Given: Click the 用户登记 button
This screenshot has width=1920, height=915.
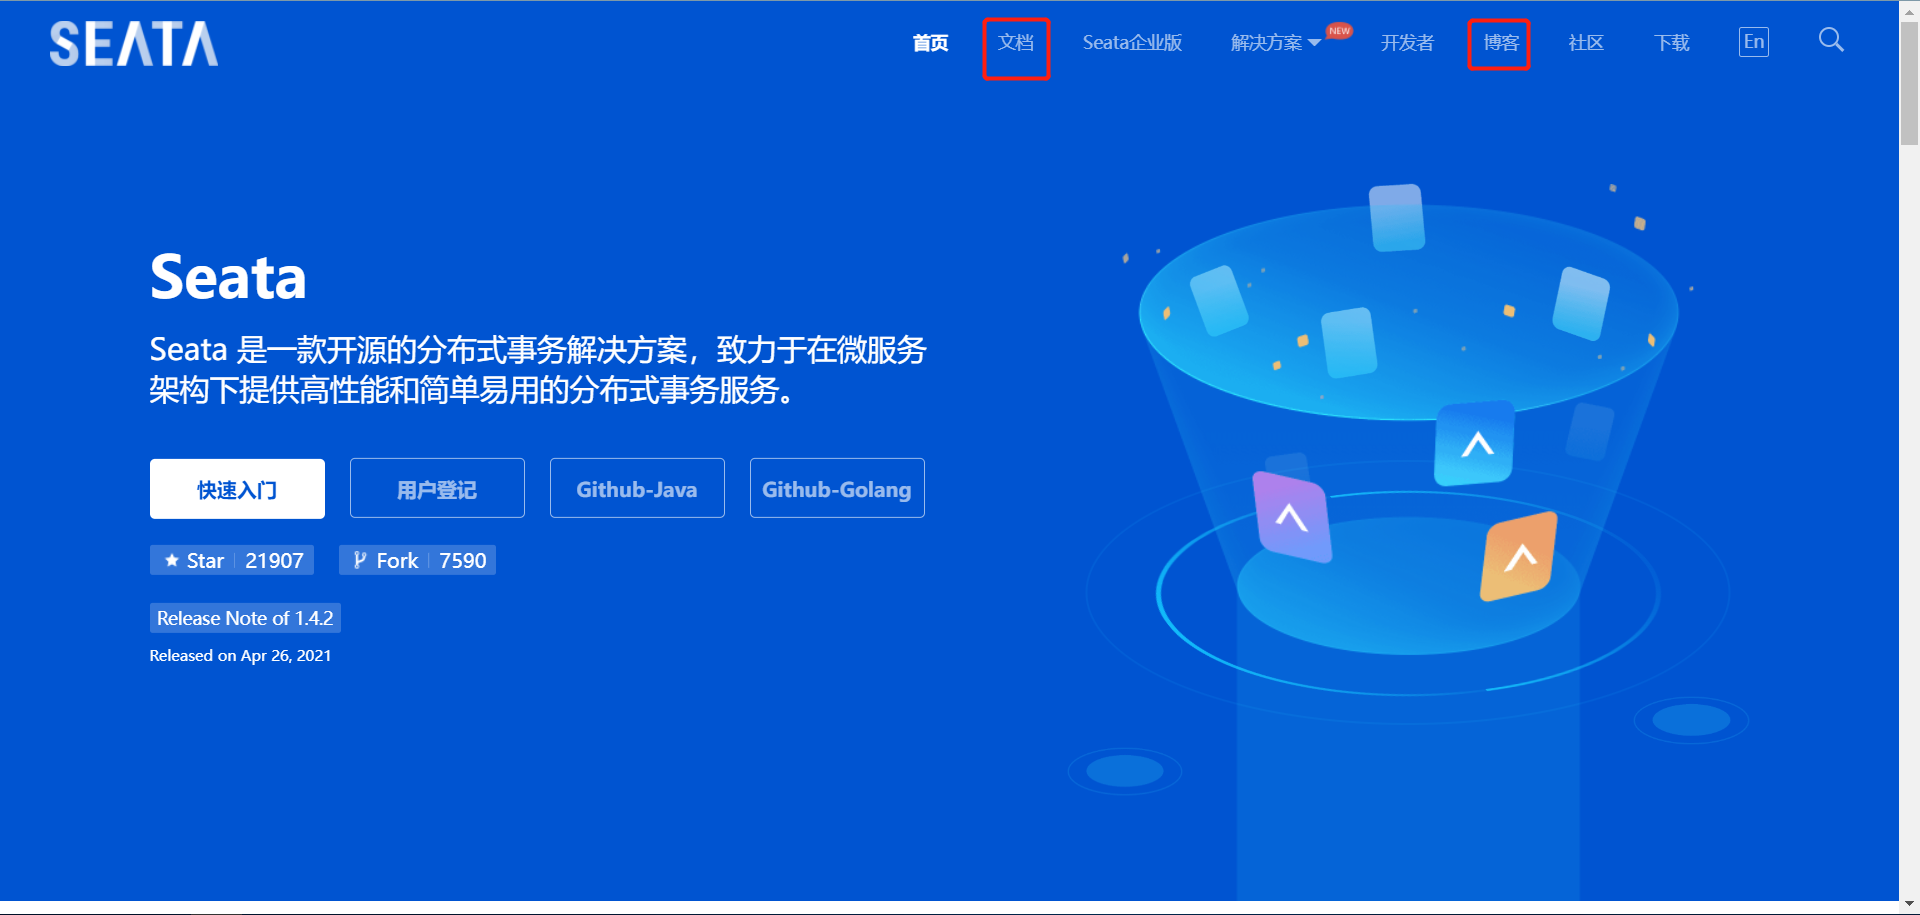Looking at the screenshot, I should pos(437,488).
